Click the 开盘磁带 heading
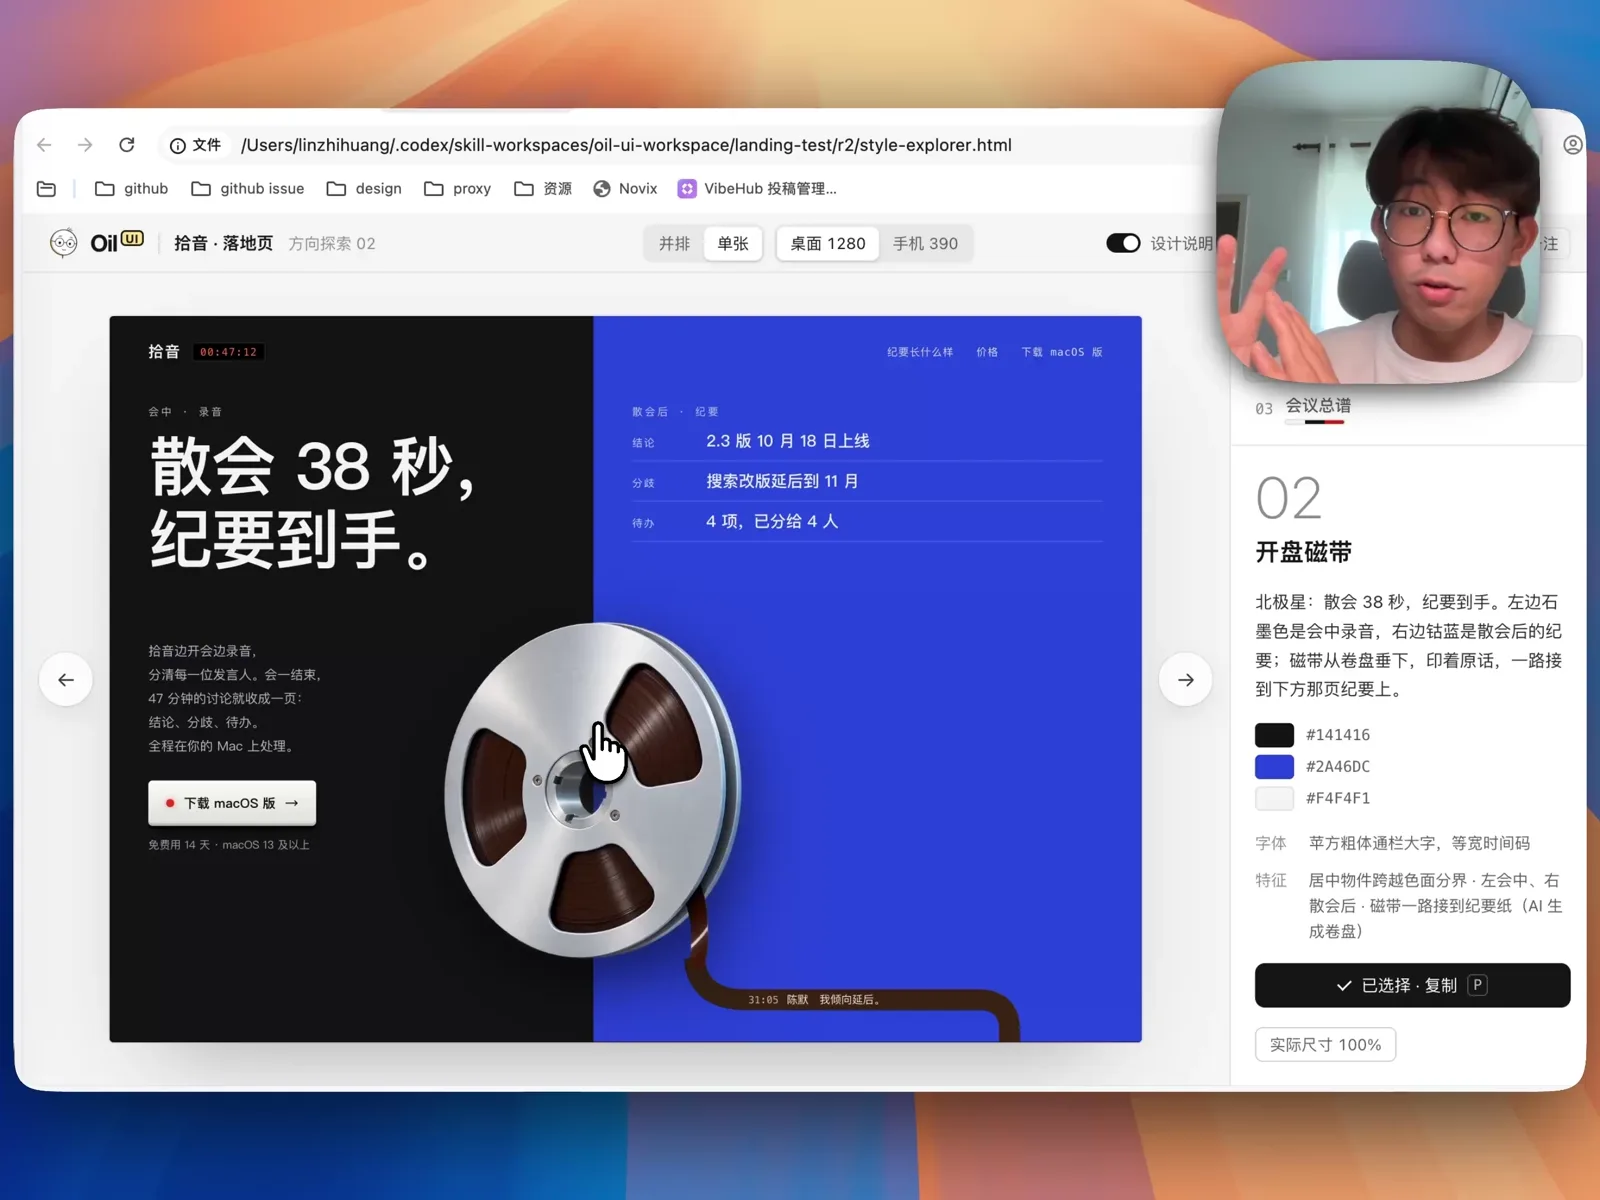This screenshot has width=1600, height=1200. (x=1304, y=552)
